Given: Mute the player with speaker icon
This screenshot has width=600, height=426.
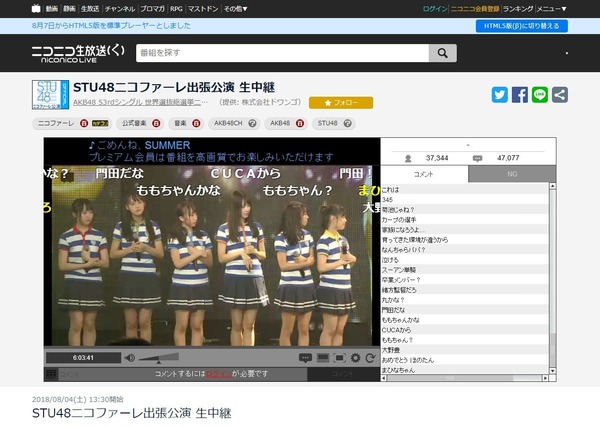Looking at the screenshot, I should [x=130, y=357].
